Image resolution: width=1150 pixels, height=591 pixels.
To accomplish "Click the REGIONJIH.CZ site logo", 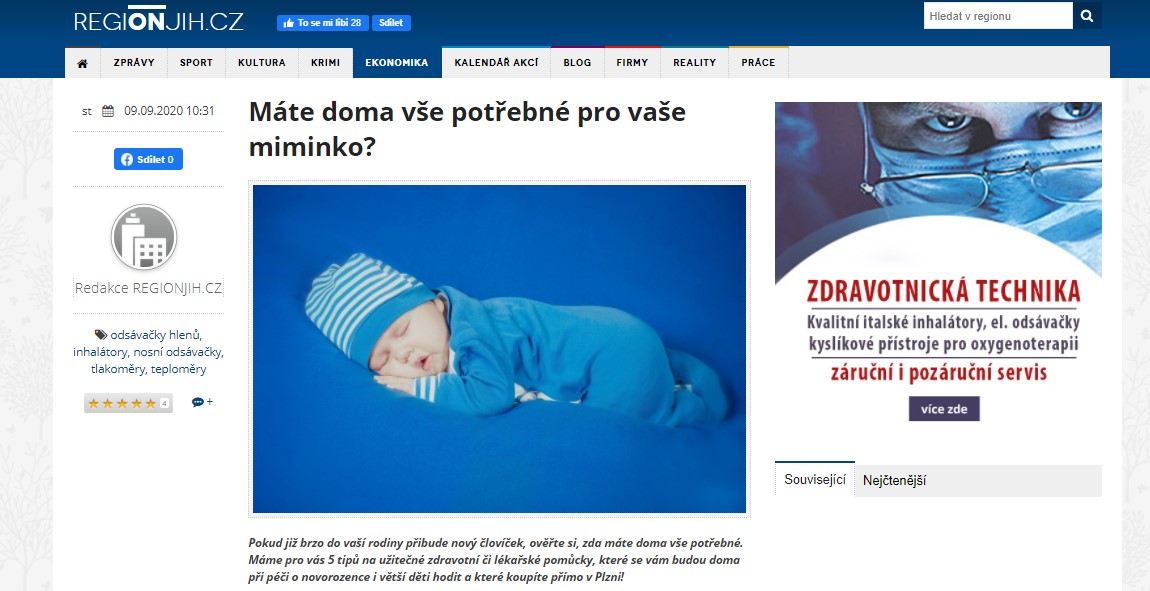I will pos(158,18).
